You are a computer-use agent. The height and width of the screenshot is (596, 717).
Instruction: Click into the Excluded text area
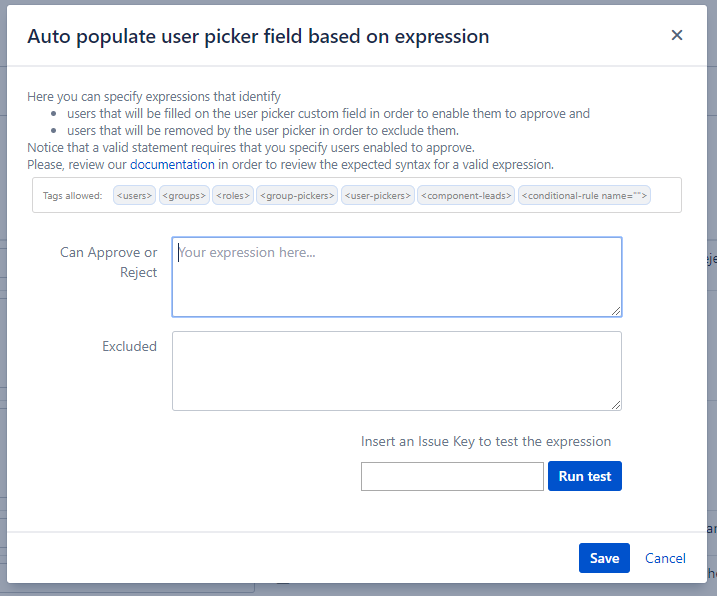(396, 371)
